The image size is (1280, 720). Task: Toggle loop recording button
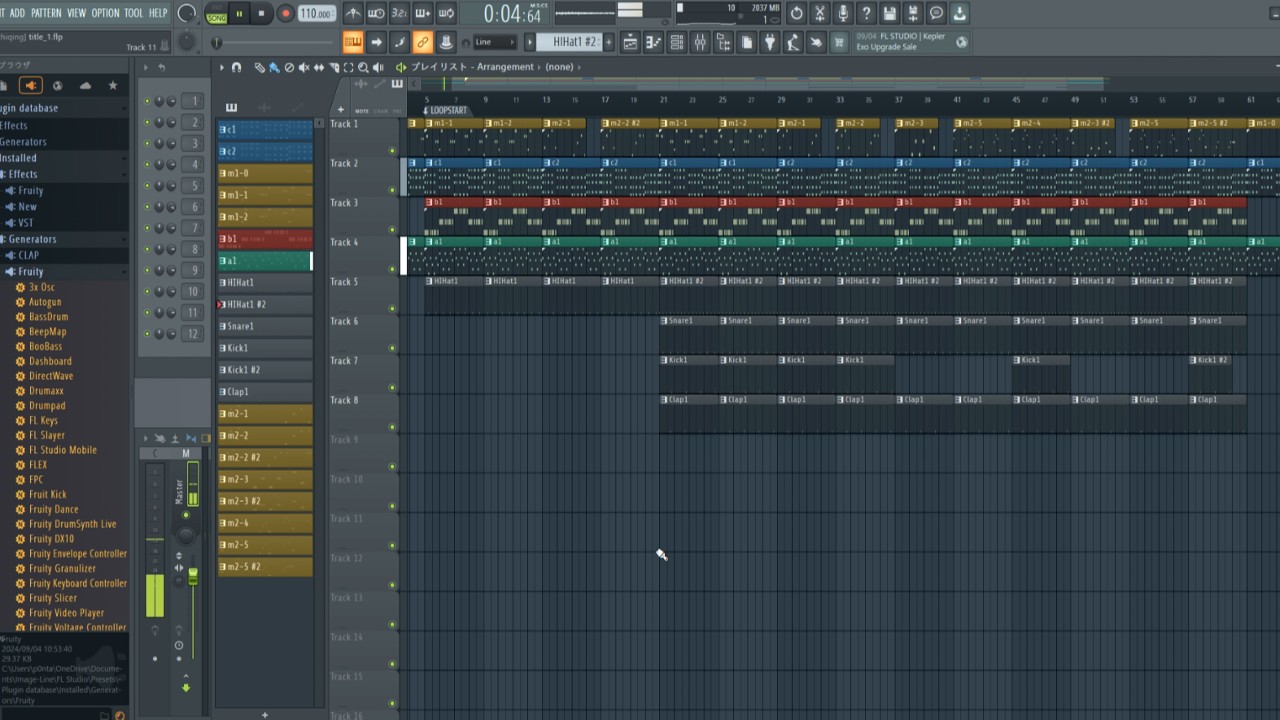446,13
